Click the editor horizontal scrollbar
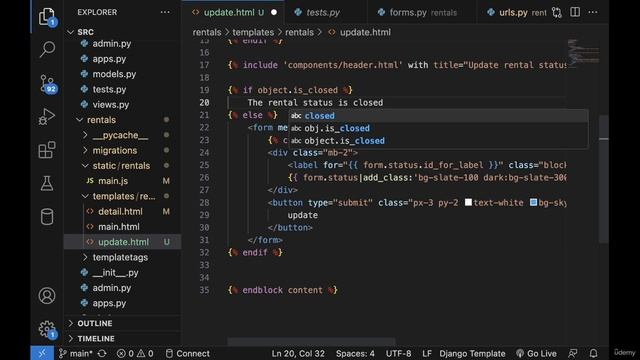Image resolution: width=640 pixels, height=360 pixels. (311, 341)
